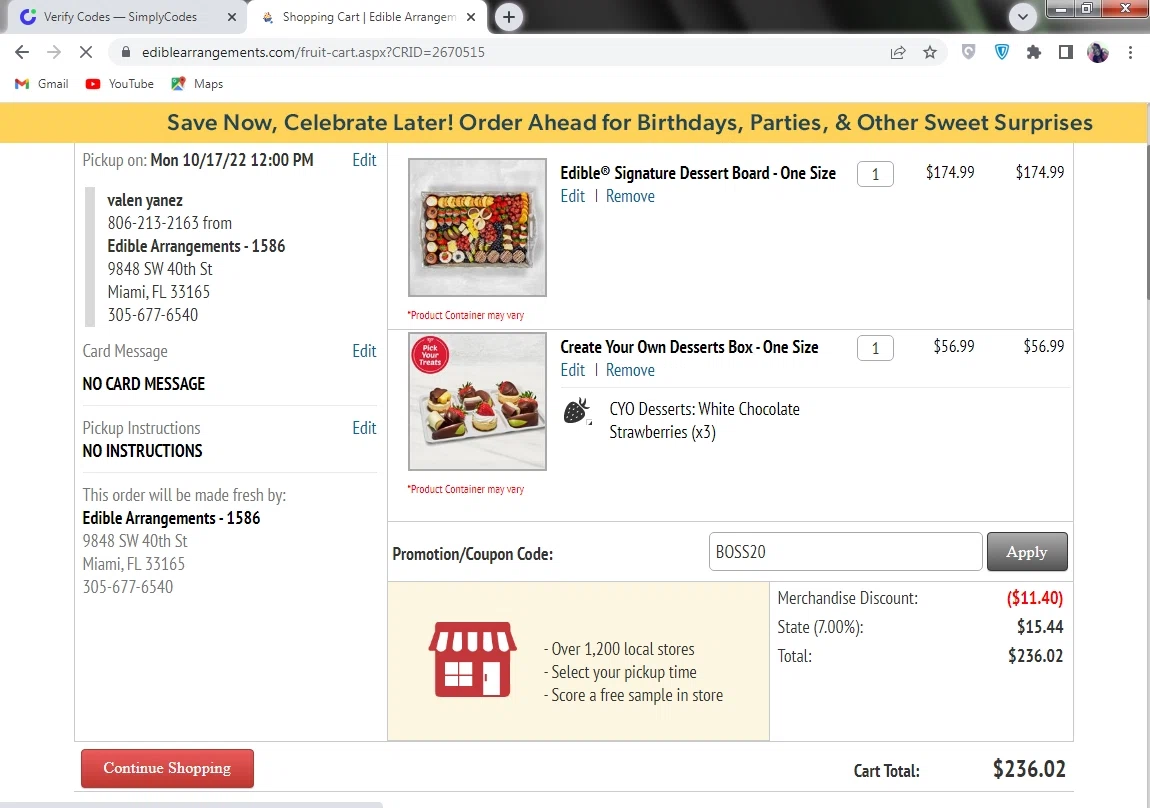Click the Edible Signature Dessert Board title
This screenshot has height=808, width=1150.
click(697, 173)
